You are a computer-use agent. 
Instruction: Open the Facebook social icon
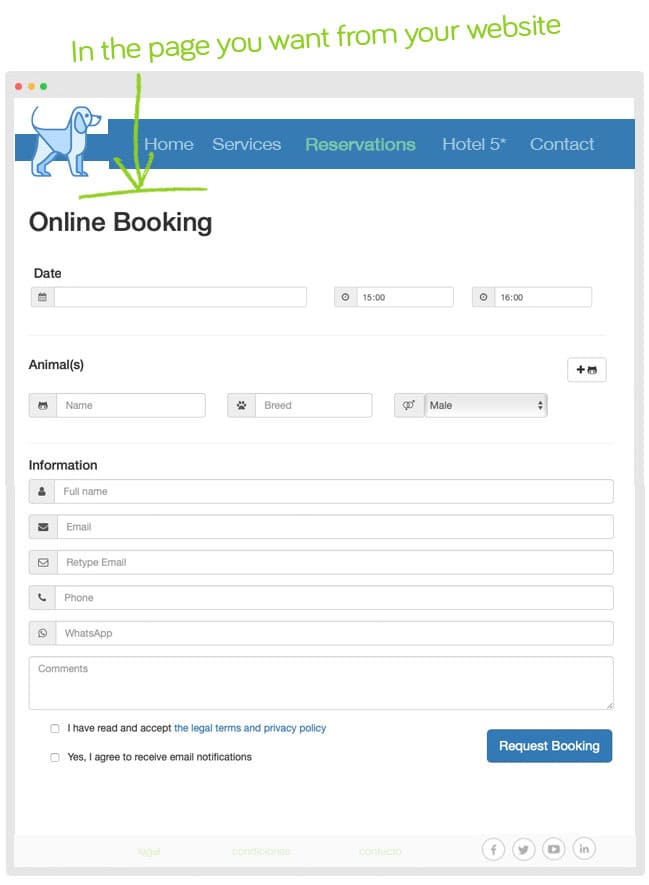[493, 849]
